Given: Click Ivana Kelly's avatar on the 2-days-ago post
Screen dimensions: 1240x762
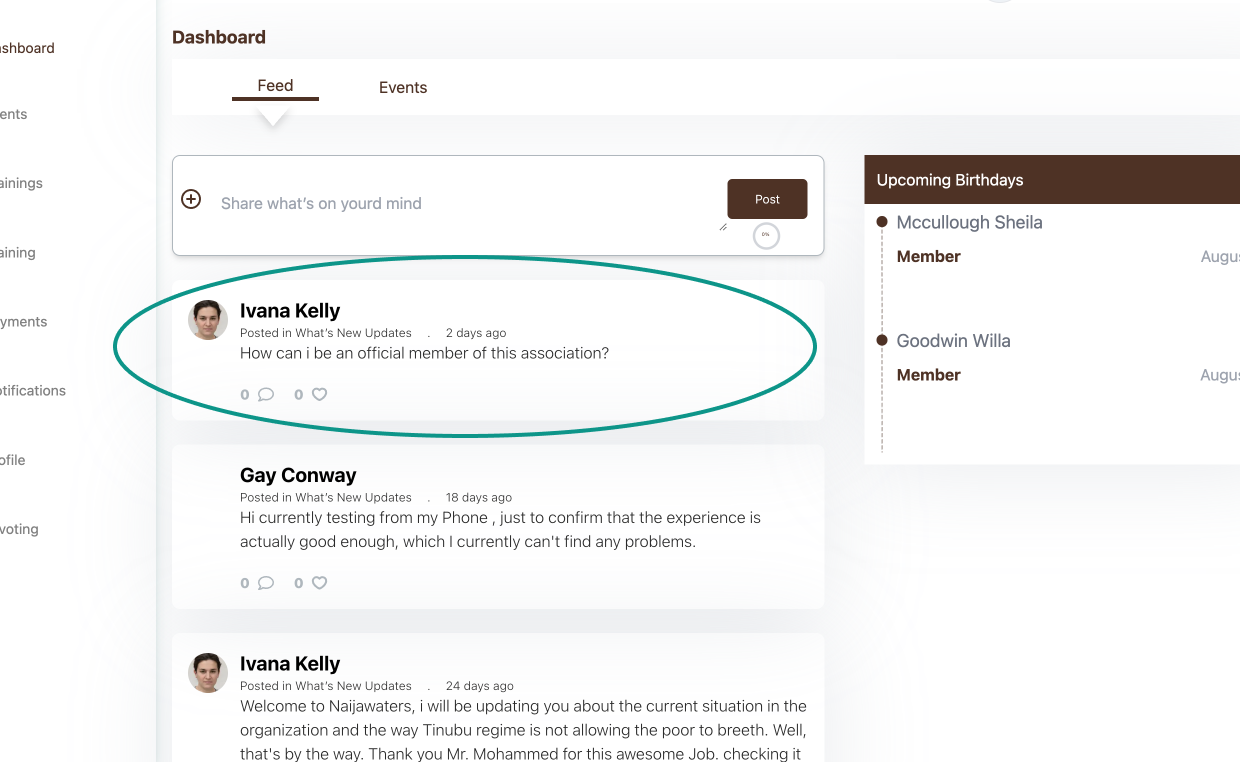Looking at the screenshot, I should pyautogui.click(x=208, y=320).
